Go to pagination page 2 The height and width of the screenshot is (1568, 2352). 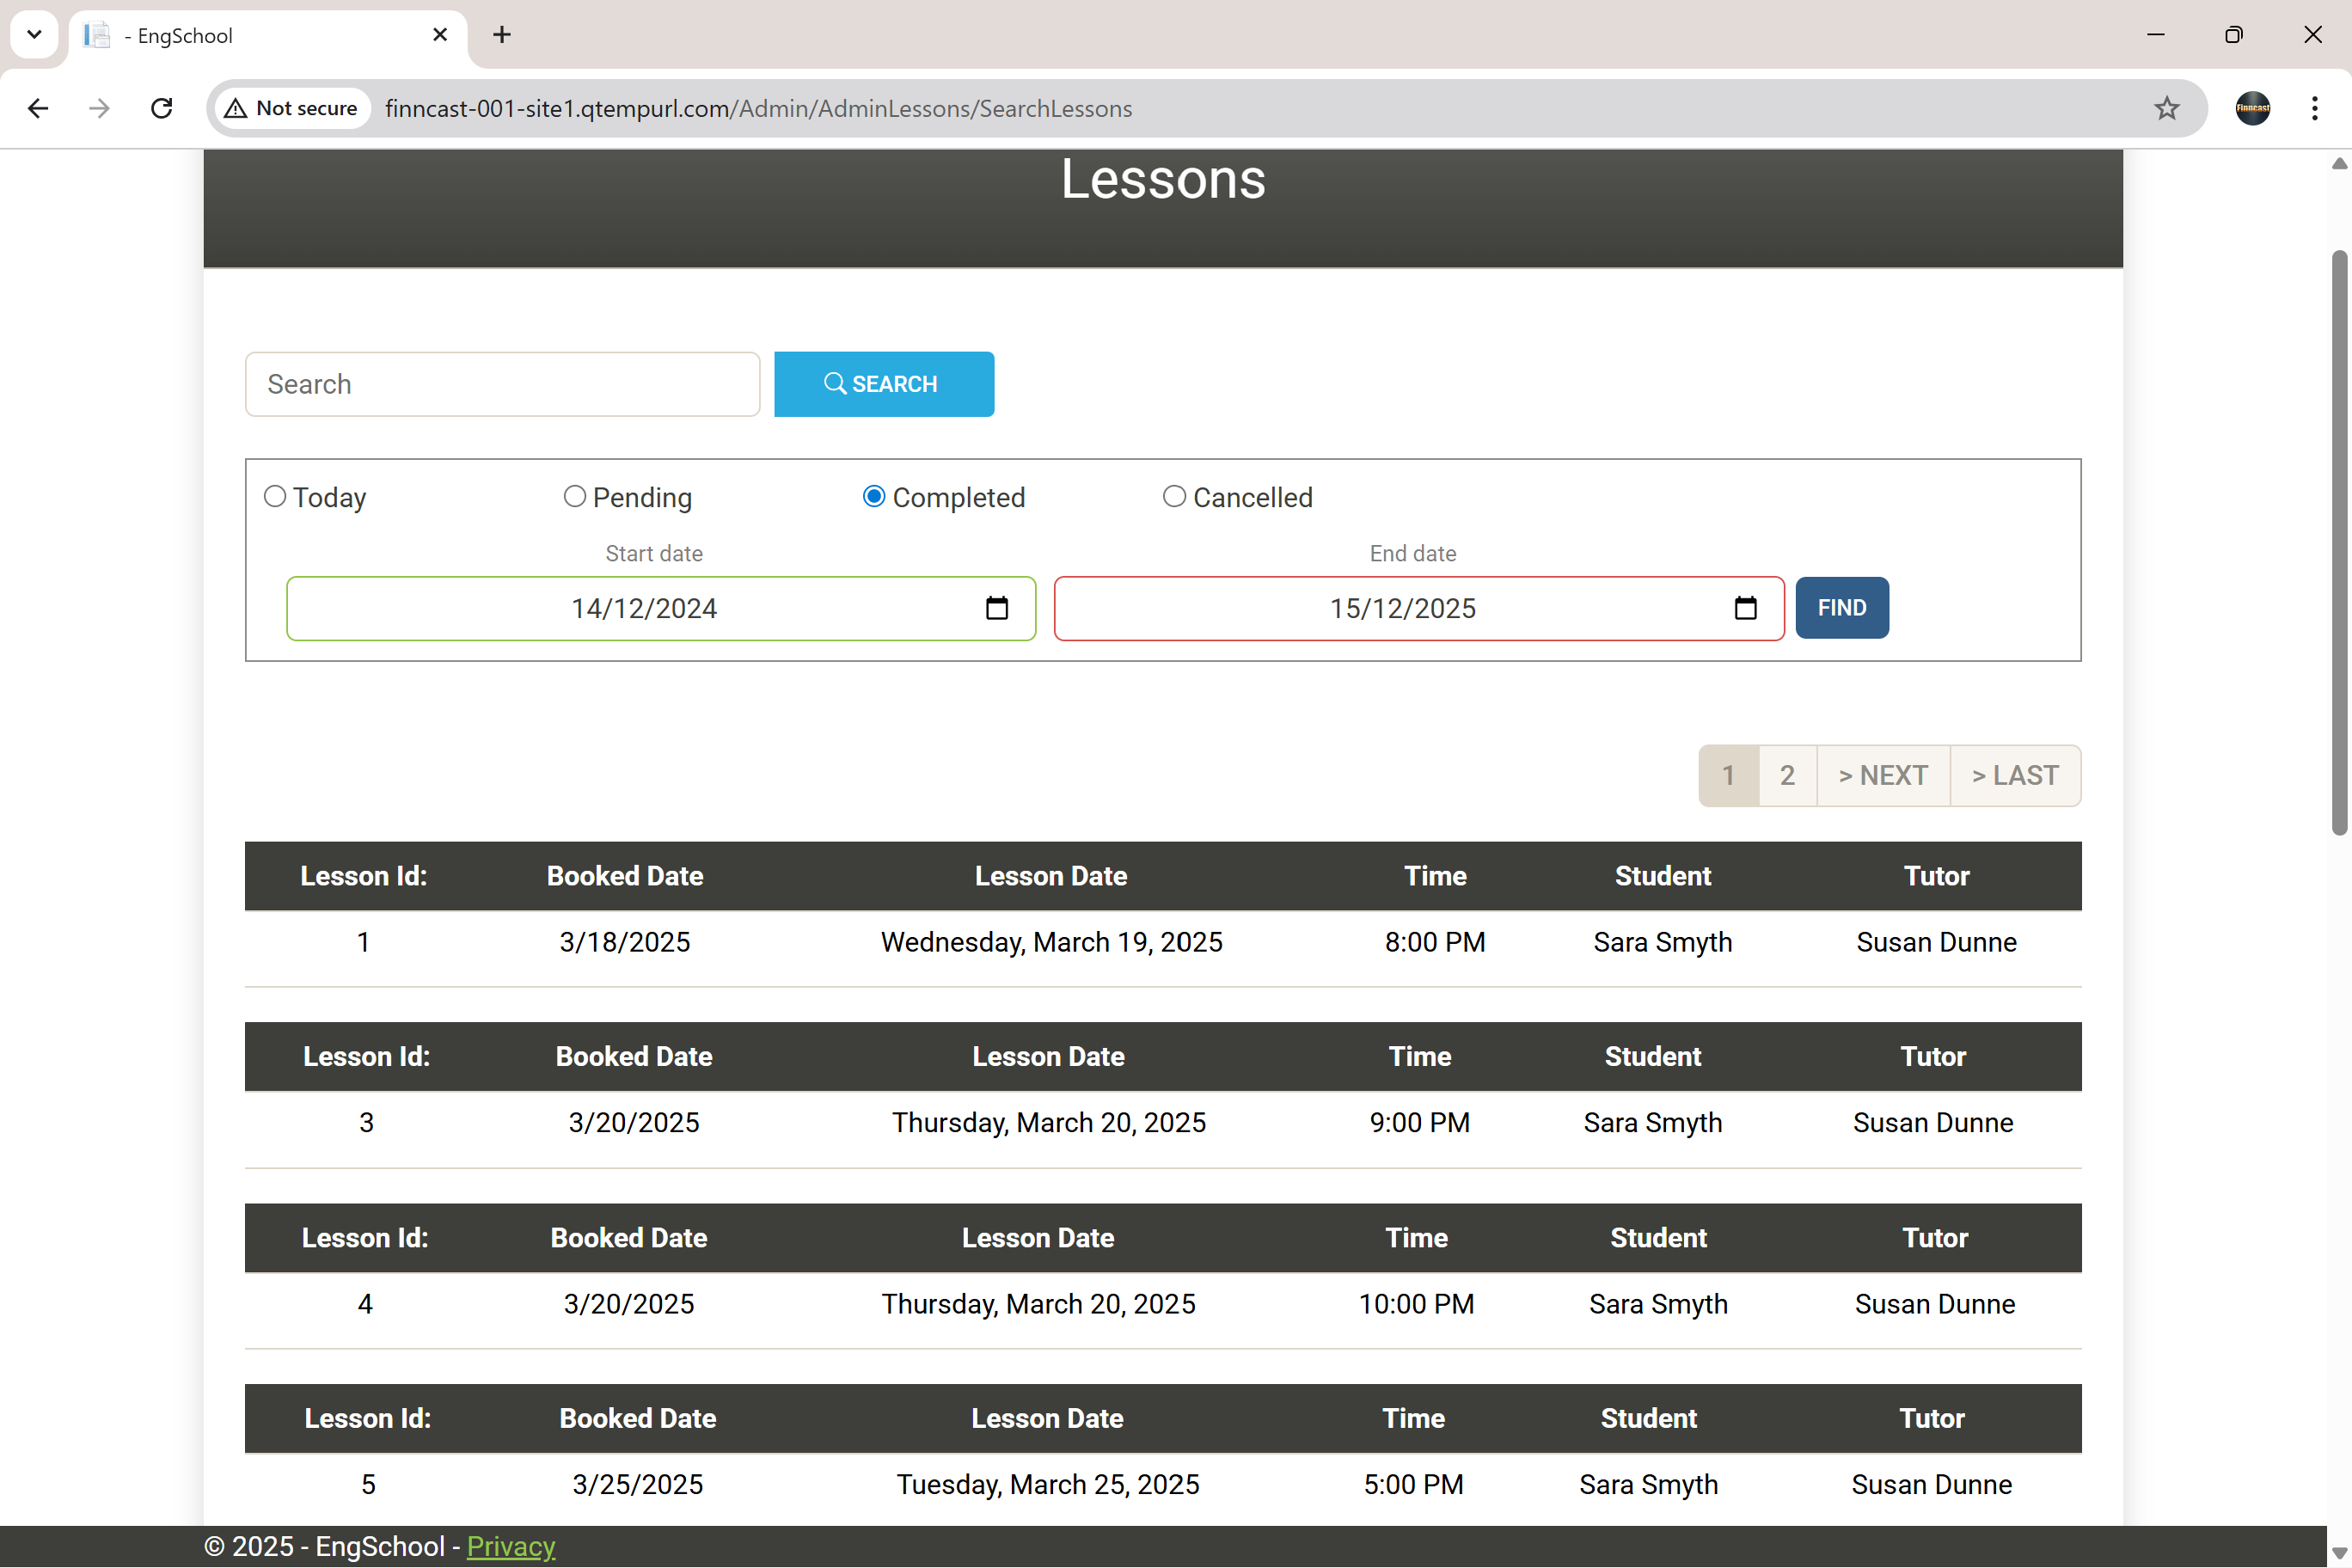1787,775
